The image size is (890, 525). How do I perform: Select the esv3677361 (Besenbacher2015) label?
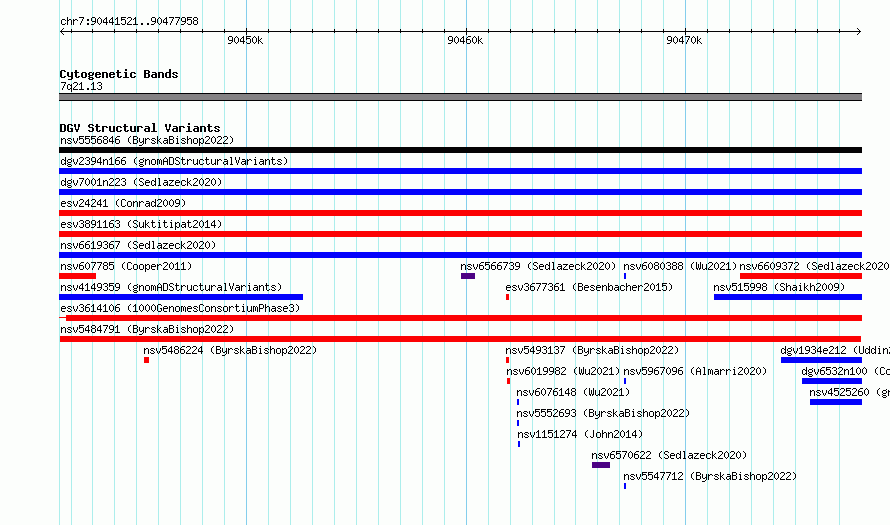tap(589, 287)
